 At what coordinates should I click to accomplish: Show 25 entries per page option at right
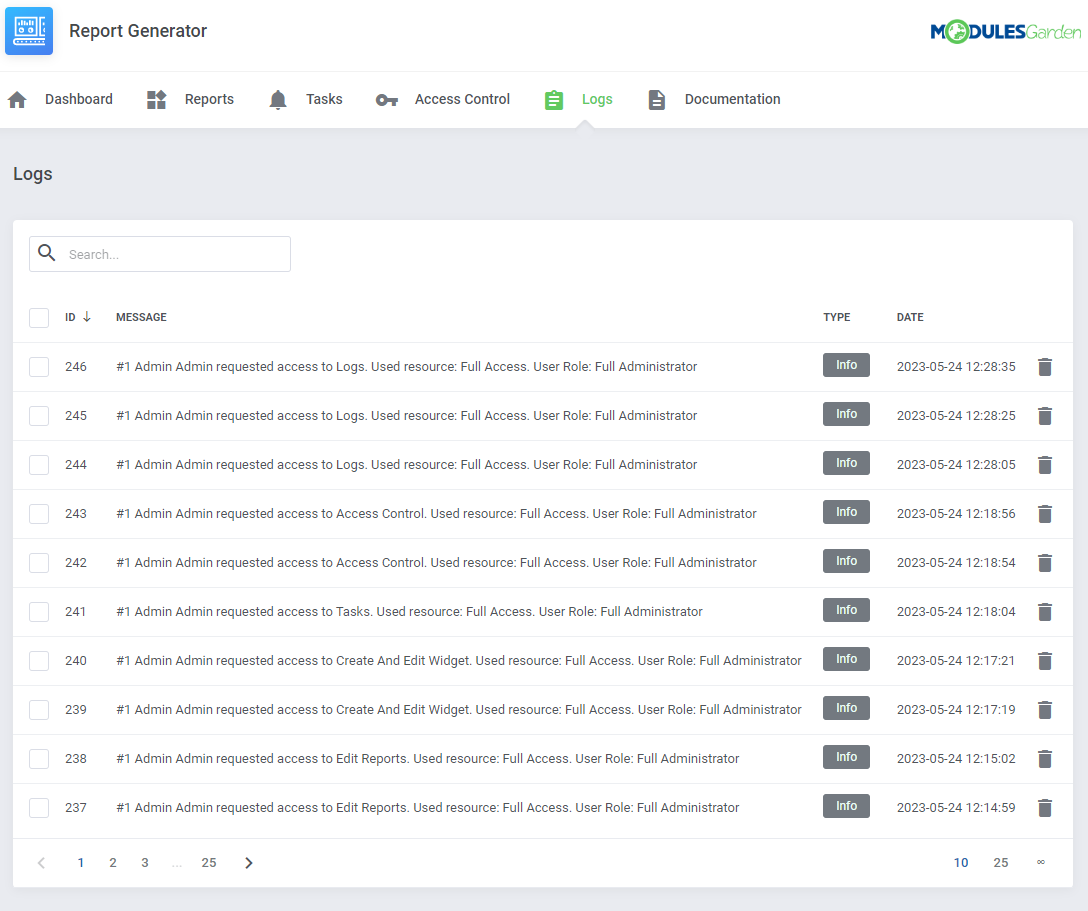pyautogui.click(x=1001, y=862)
